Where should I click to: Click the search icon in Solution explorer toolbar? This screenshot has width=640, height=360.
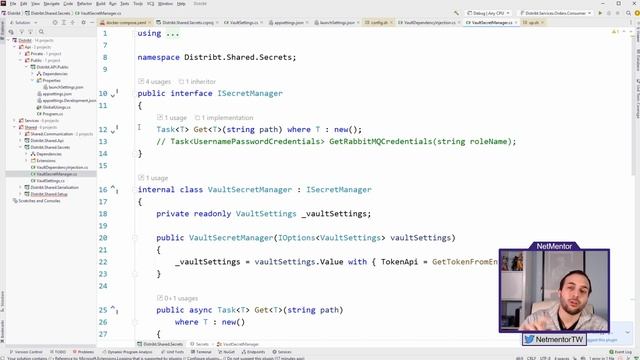(41, 32)
